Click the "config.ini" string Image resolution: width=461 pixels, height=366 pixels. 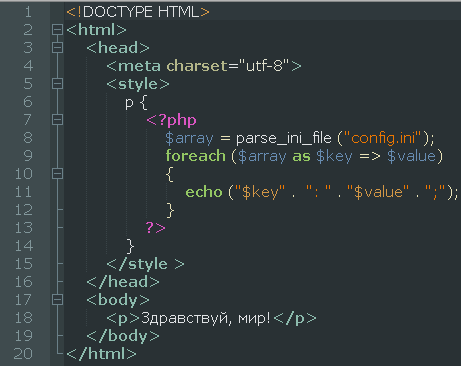pos(383,138)
